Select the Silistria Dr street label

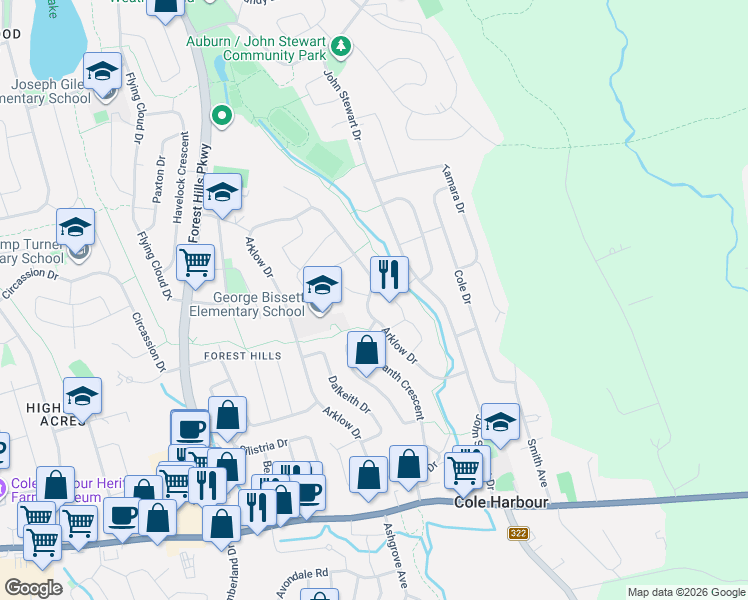pyautogui.click(x=264, y=447)
